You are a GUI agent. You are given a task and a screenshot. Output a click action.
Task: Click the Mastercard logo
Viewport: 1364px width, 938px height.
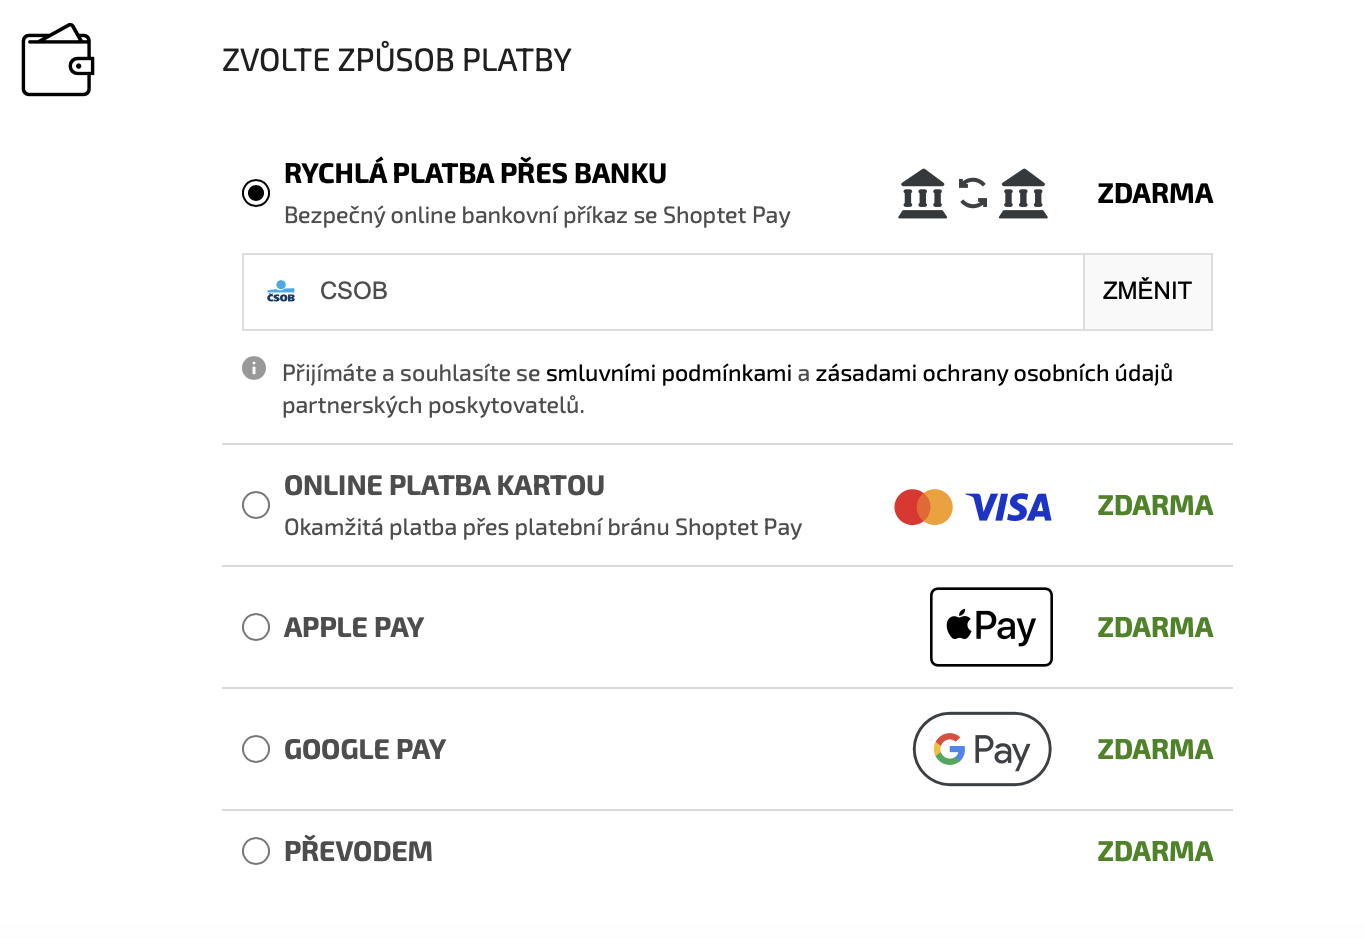923,507
